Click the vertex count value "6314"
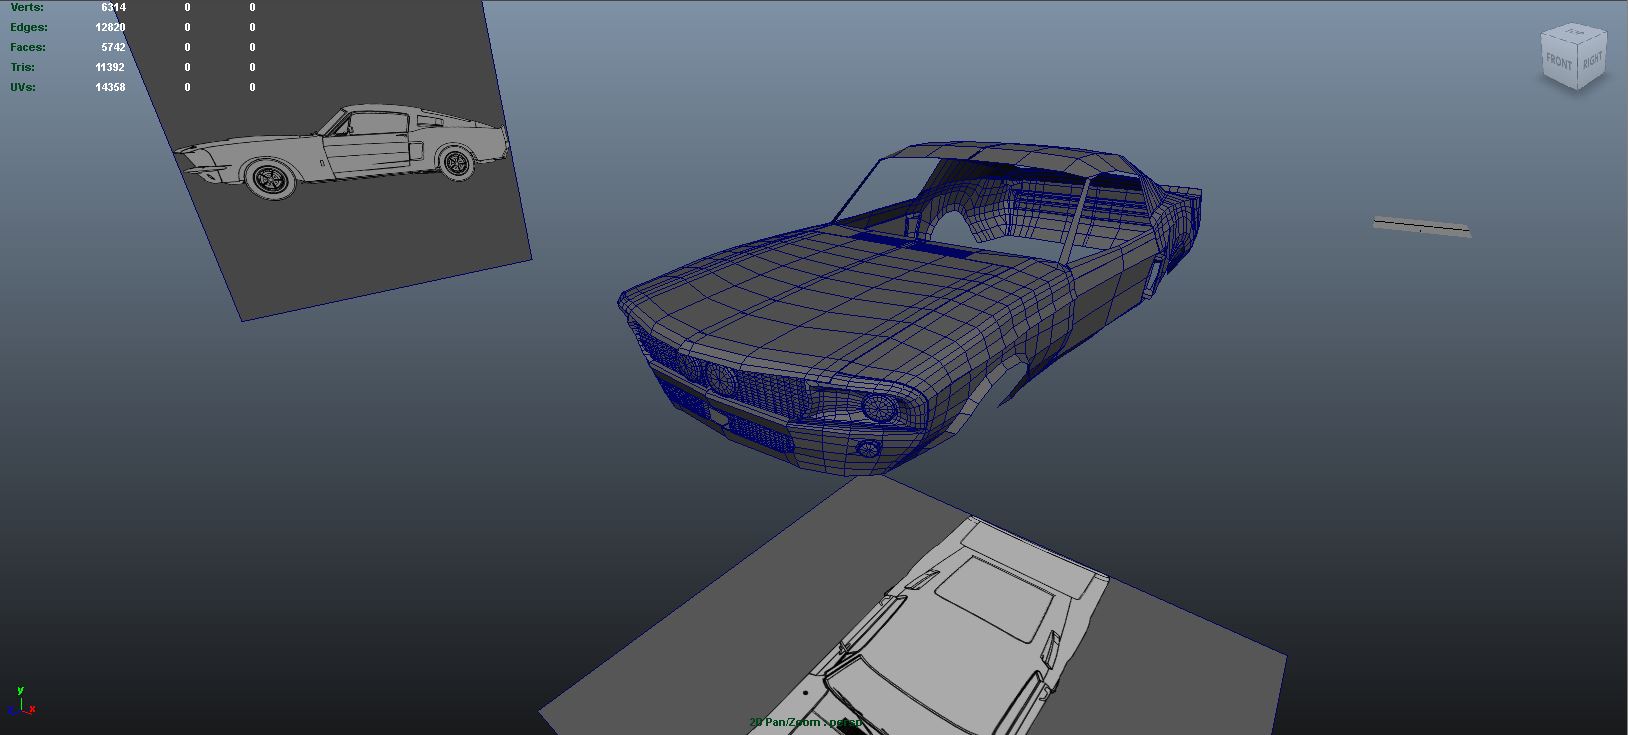This screenshot has width=1628, height=735. point(113,7)
